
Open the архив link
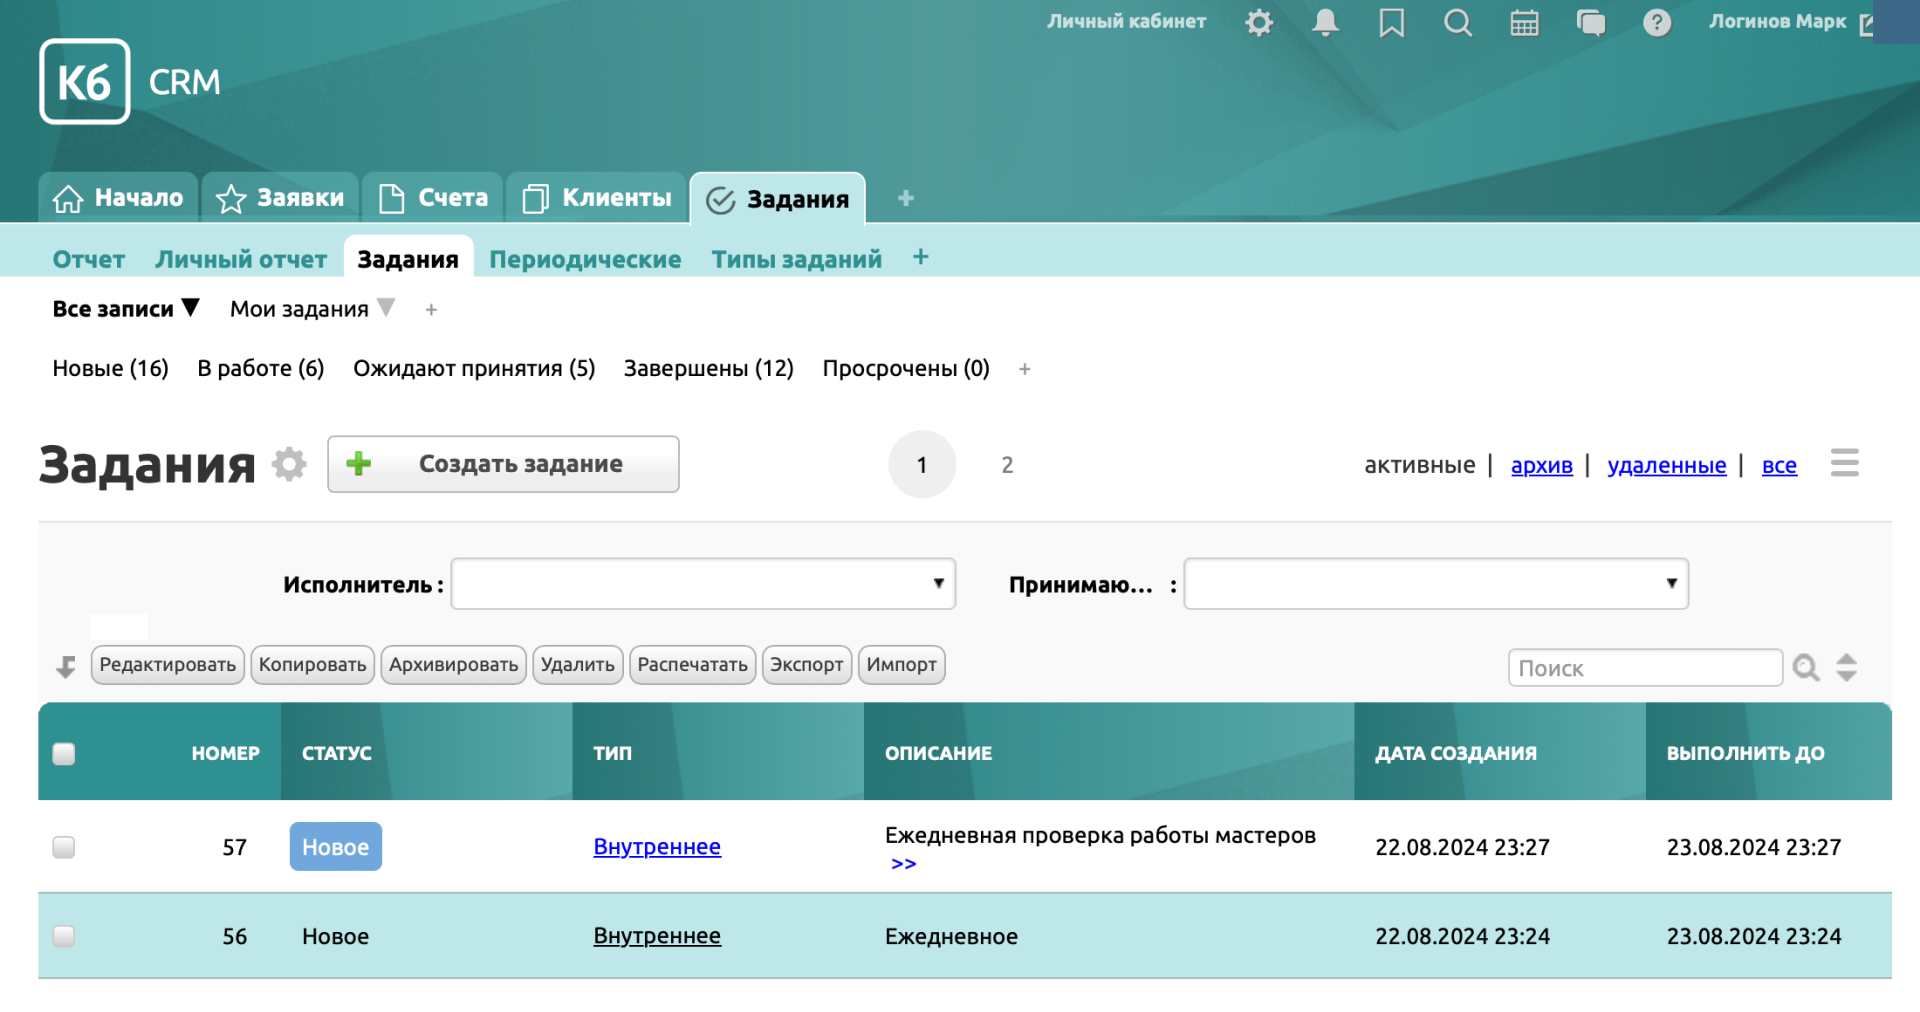pos(1541,465)
